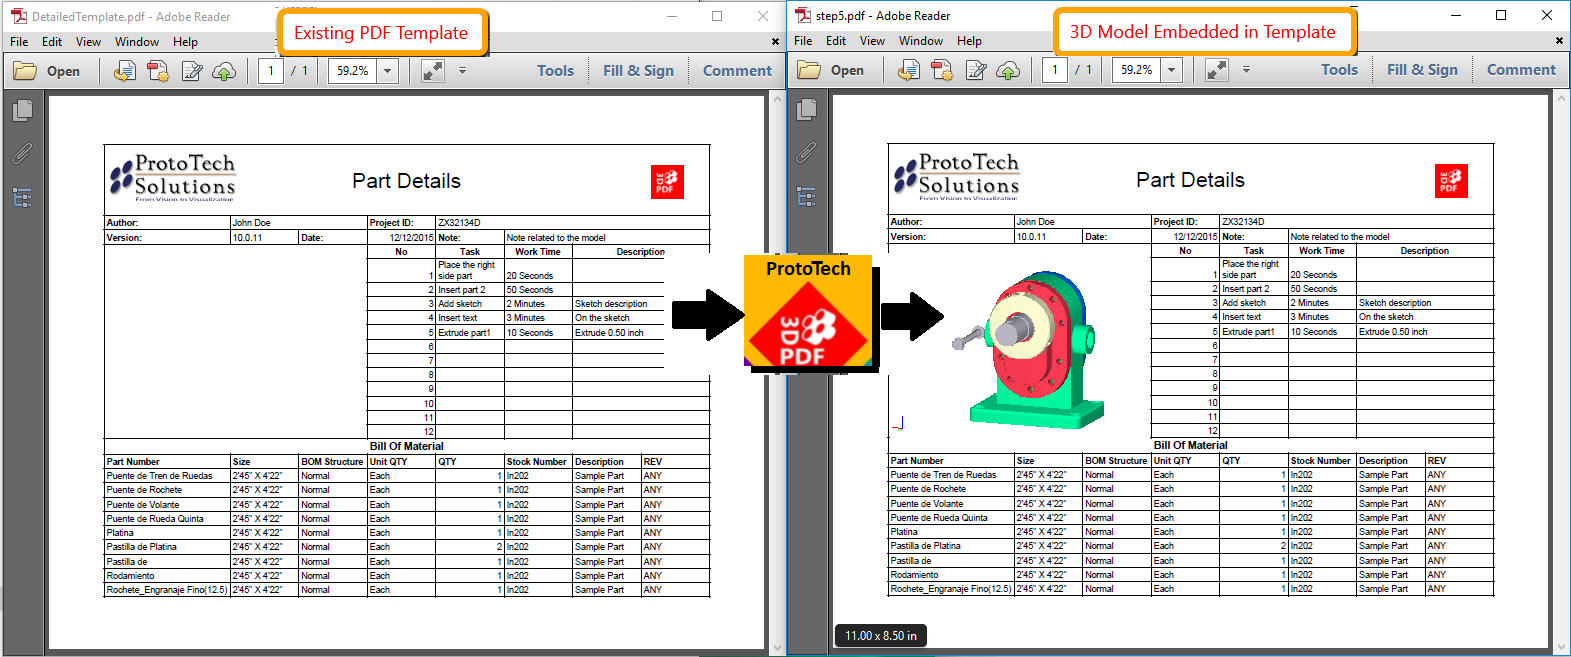This screenshot has height=657, width=1571.
Task: Open the Edit menu in DetailedTemplate.pdf window
Action: [52, 42]
